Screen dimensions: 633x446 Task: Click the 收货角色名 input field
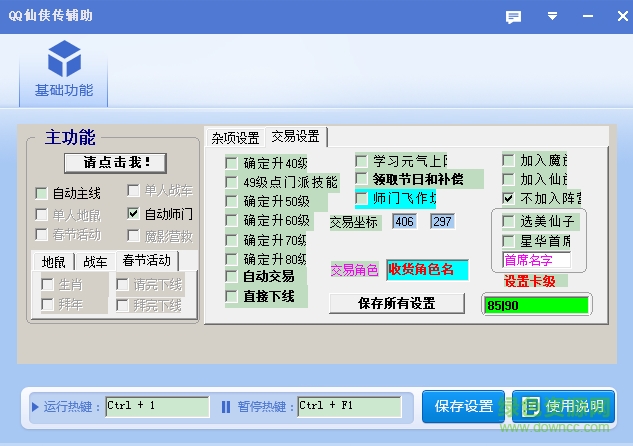coord(427,270)
